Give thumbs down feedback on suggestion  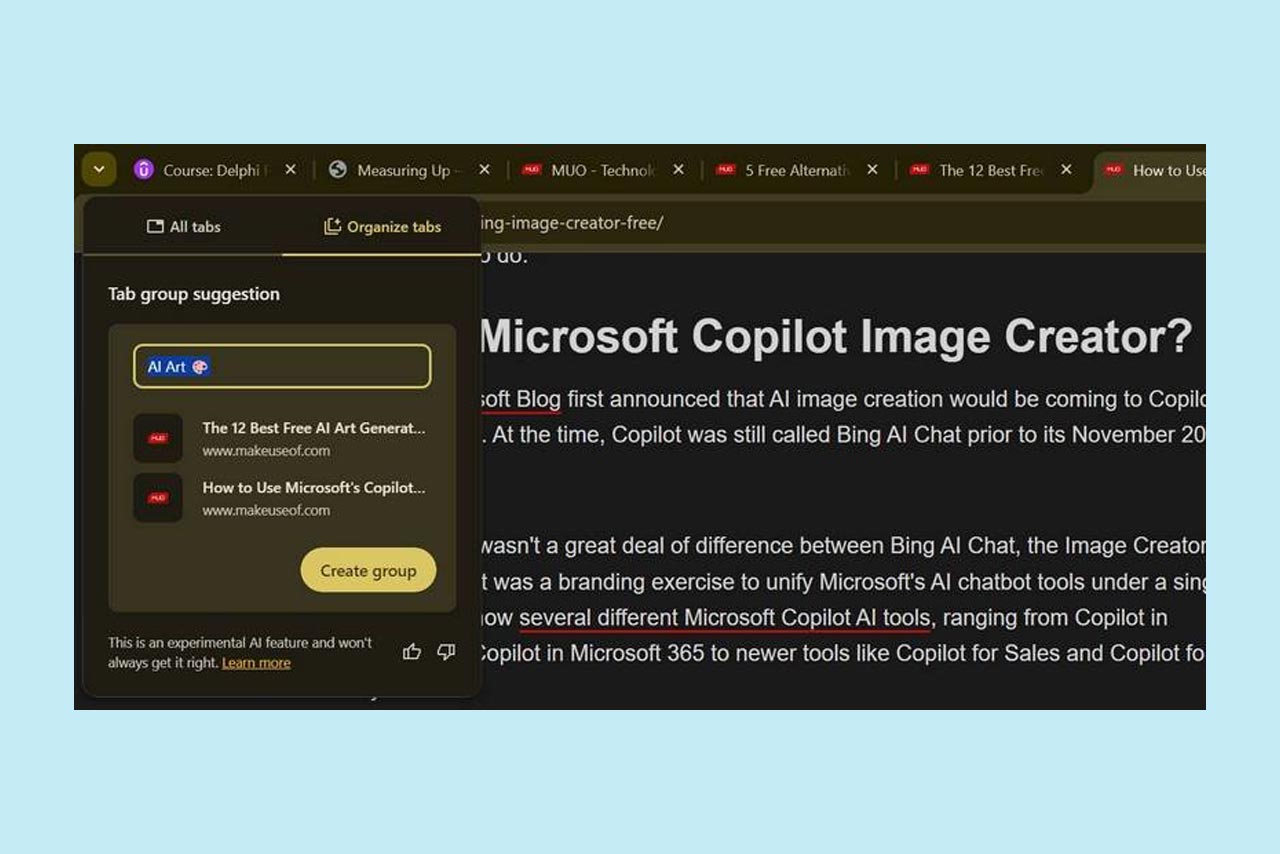[x=446, y=652]
